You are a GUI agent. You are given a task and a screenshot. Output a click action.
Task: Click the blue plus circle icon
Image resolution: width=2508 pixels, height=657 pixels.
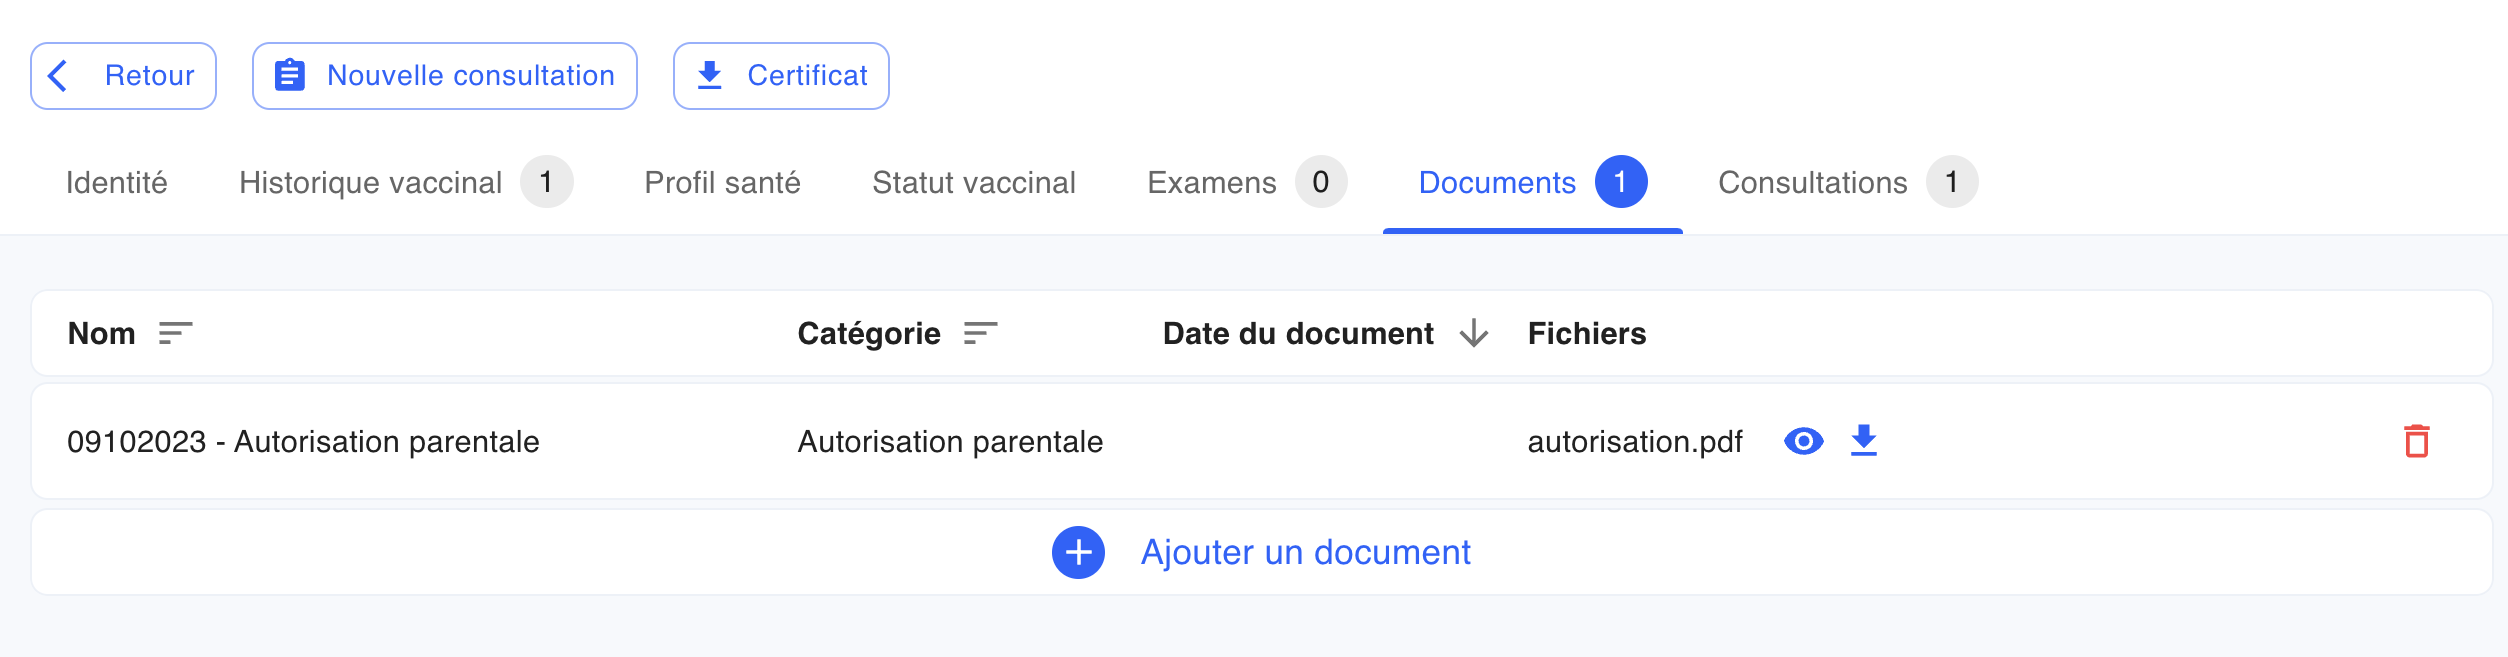tap(1078, 552)
